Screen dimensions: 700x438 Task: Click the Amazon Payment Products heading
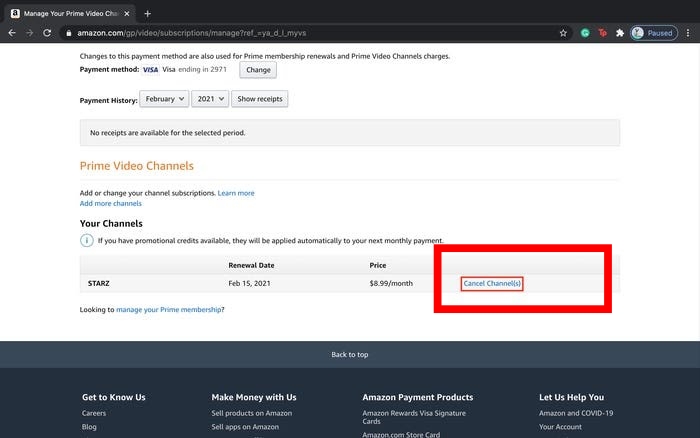pyautogui.click(x=417, y=397)
